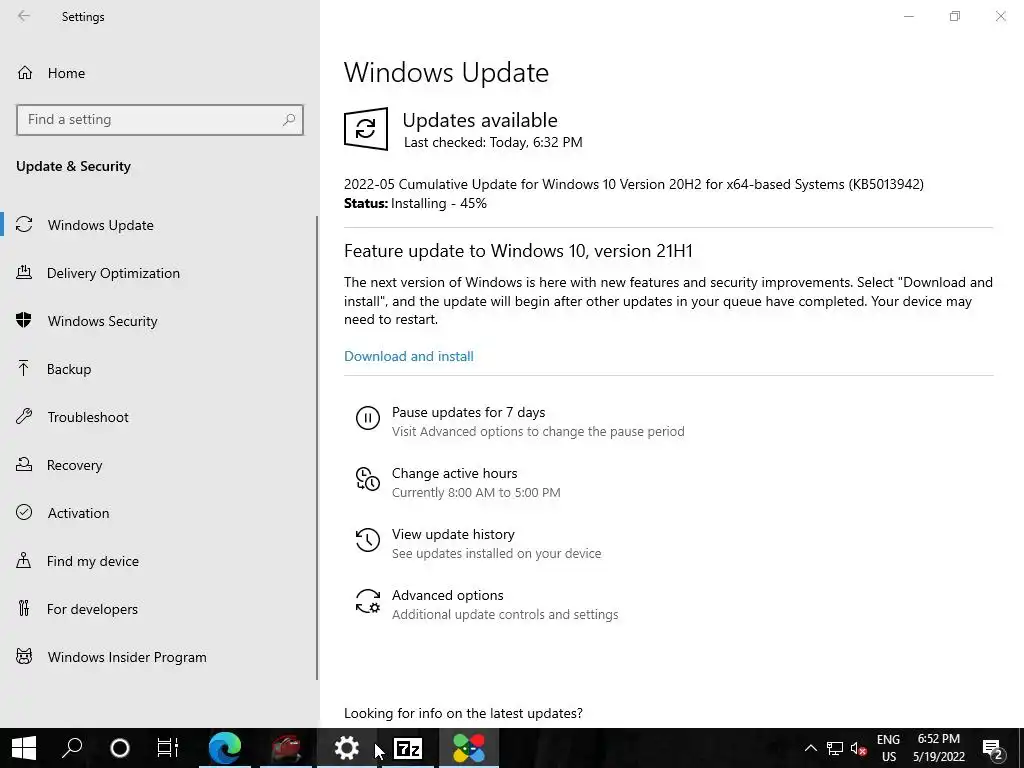The height and width of the screenshot is (768, 1024).
Task: Show hidden system tray icons
Action: click(x=810, y=748)
